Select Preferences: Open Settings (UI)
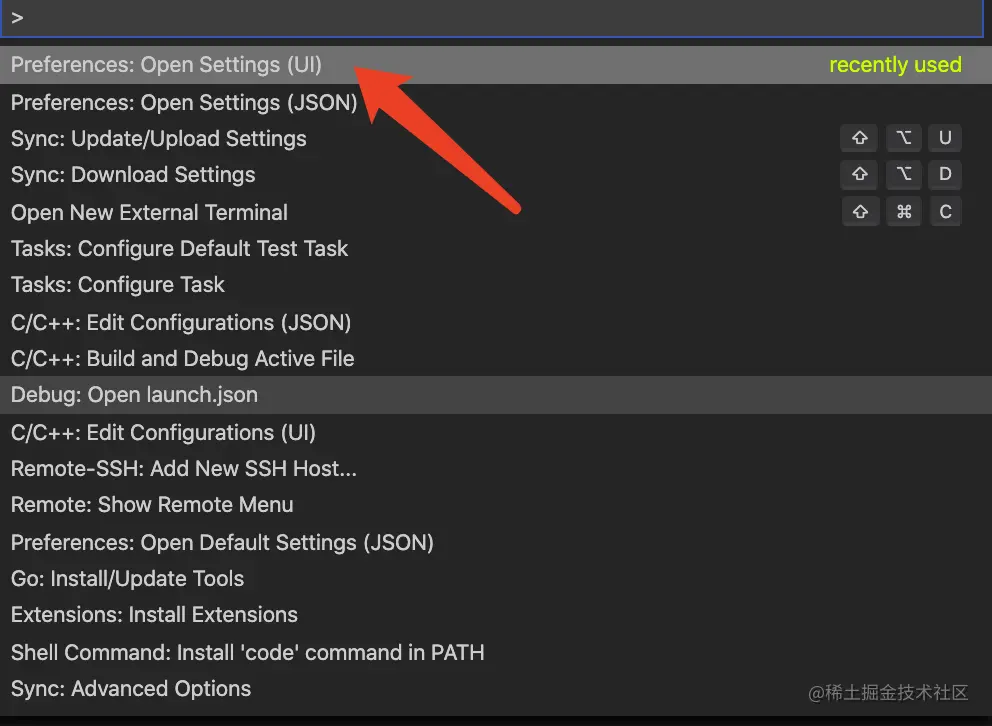The image size is (992, 726). (x=496, y=65)
